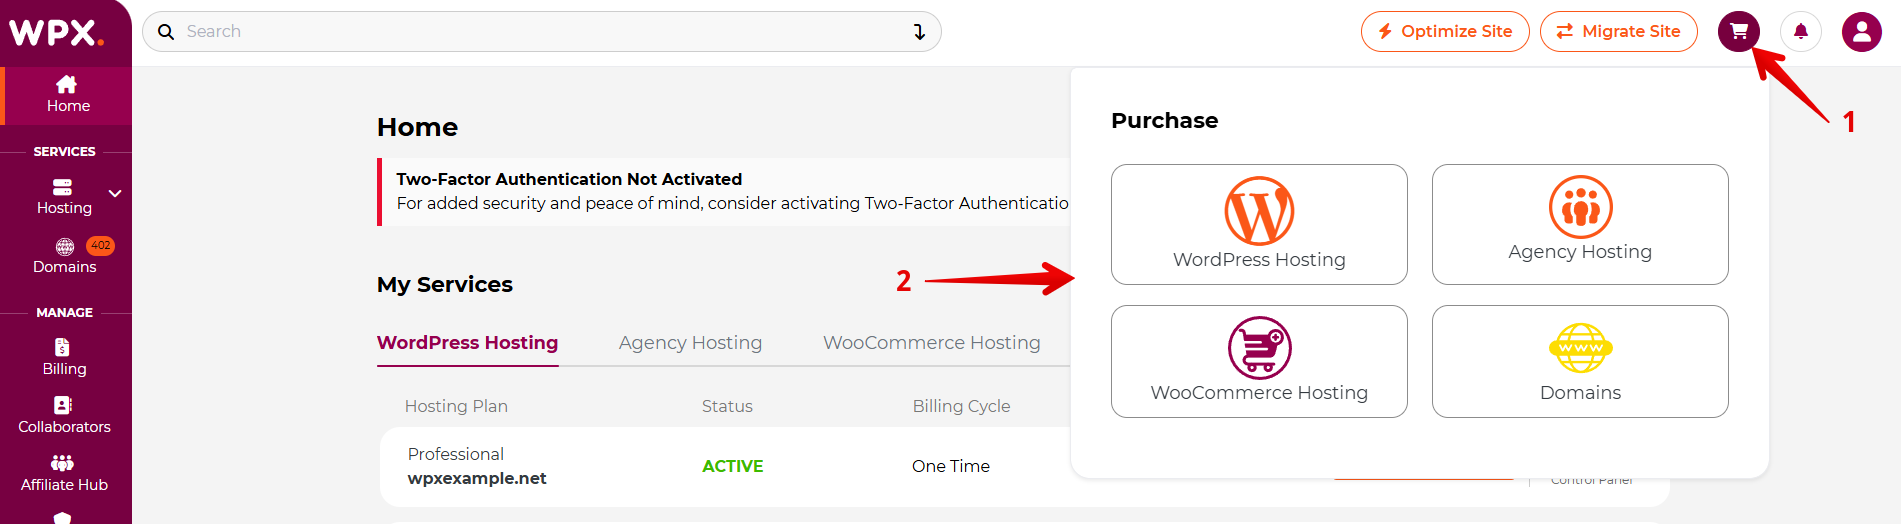1901x524 pixels.
Task: Click the WPX logo
Action: pyautogui.click(x=56, y=32)
